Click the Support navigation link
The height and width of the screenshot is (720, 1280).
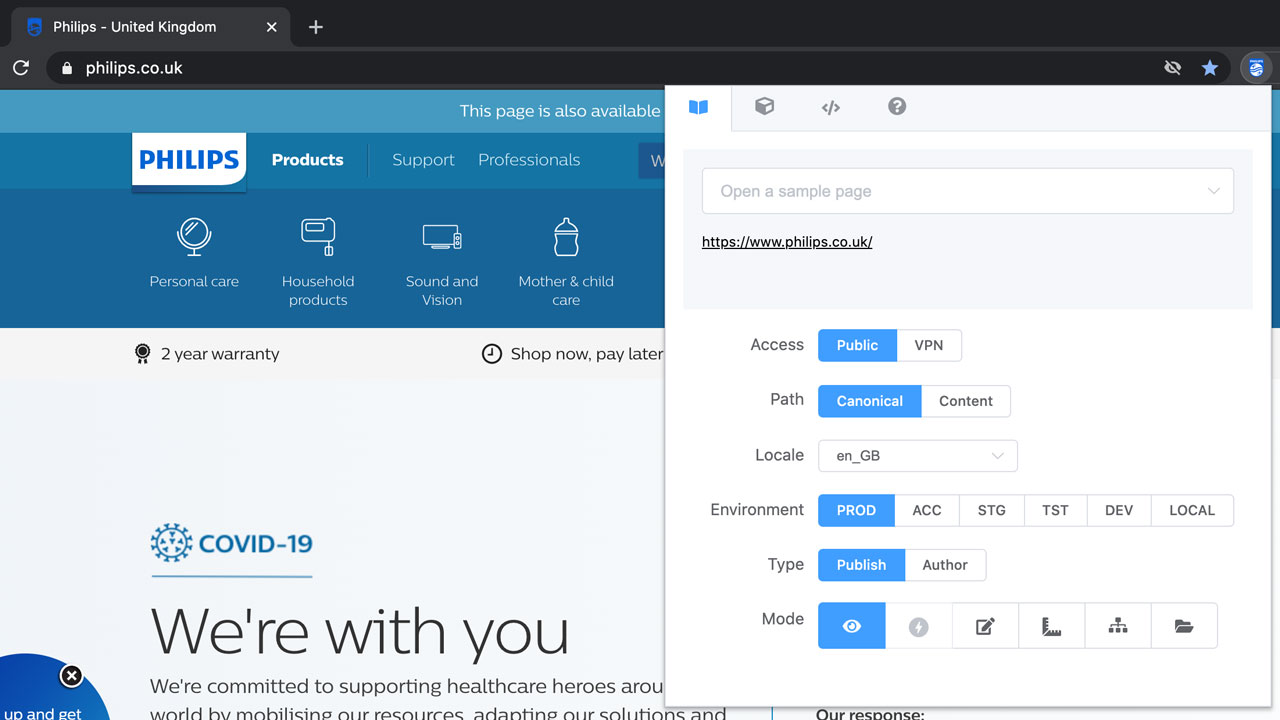pyautogui.click(x=423, y=160)
